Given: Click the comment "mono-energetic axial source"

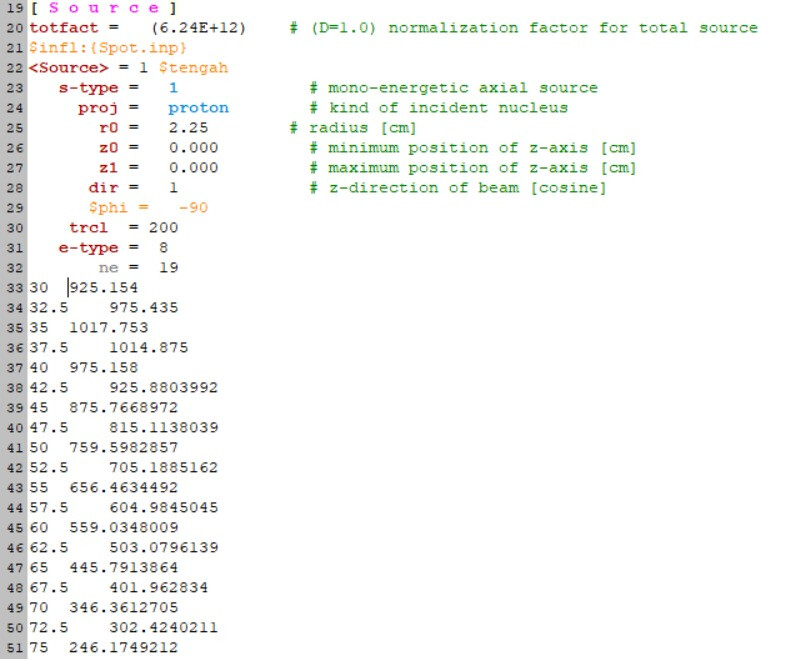Looking at the screenshot, I should pos(463,88).
